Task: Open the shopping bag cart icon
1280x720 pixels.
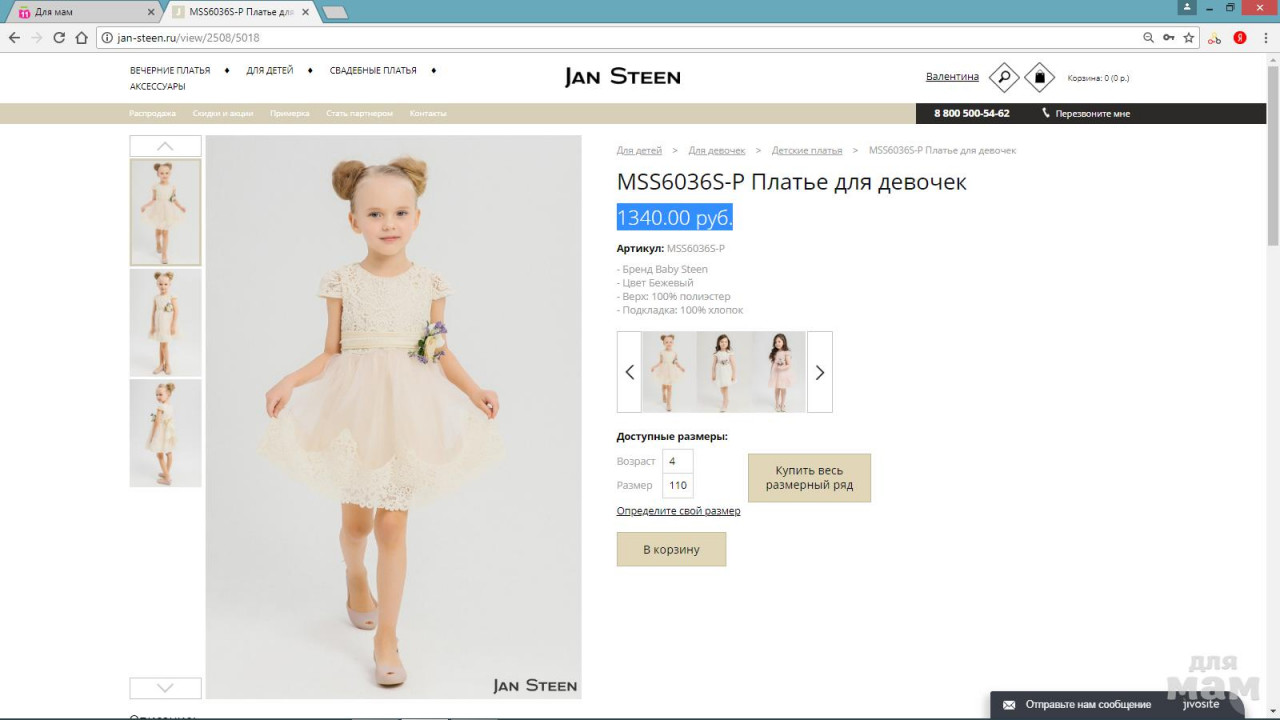Action: (x=1040, y=77)
